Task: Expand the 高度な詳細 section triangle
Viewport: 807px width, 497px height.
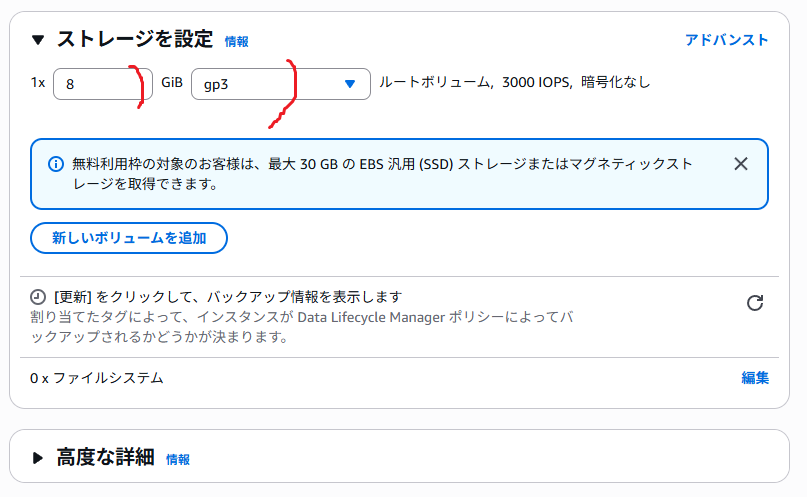Action: [38, 458]
